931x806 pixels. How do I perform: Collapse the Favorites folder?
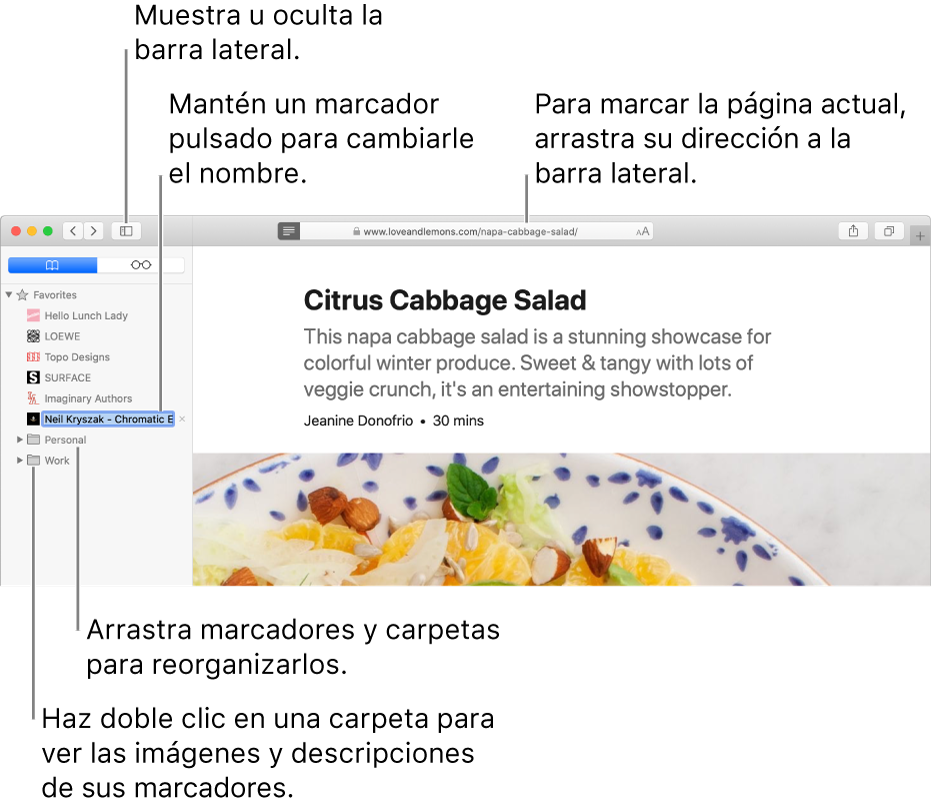[x=9, y=295]
